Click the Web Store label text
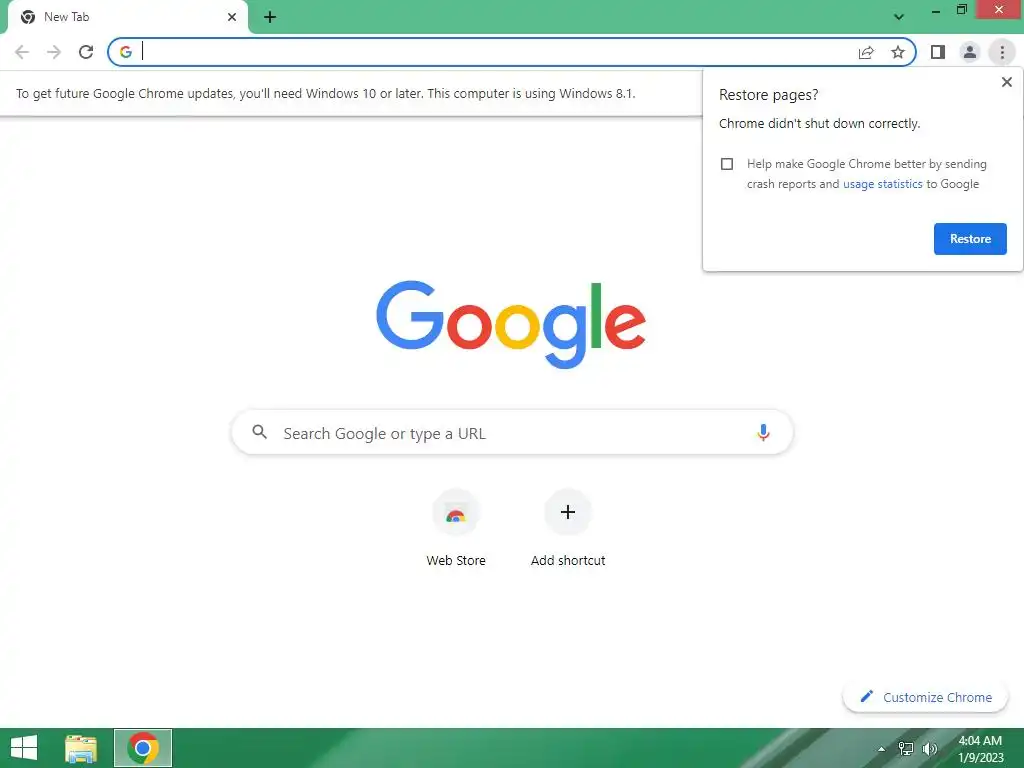 tap(456, 560)
